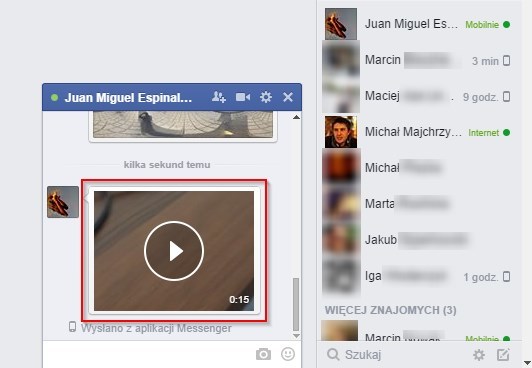Click the chat message input field
The width and height of the screenshot is (532, 368).
click(149, 354)
